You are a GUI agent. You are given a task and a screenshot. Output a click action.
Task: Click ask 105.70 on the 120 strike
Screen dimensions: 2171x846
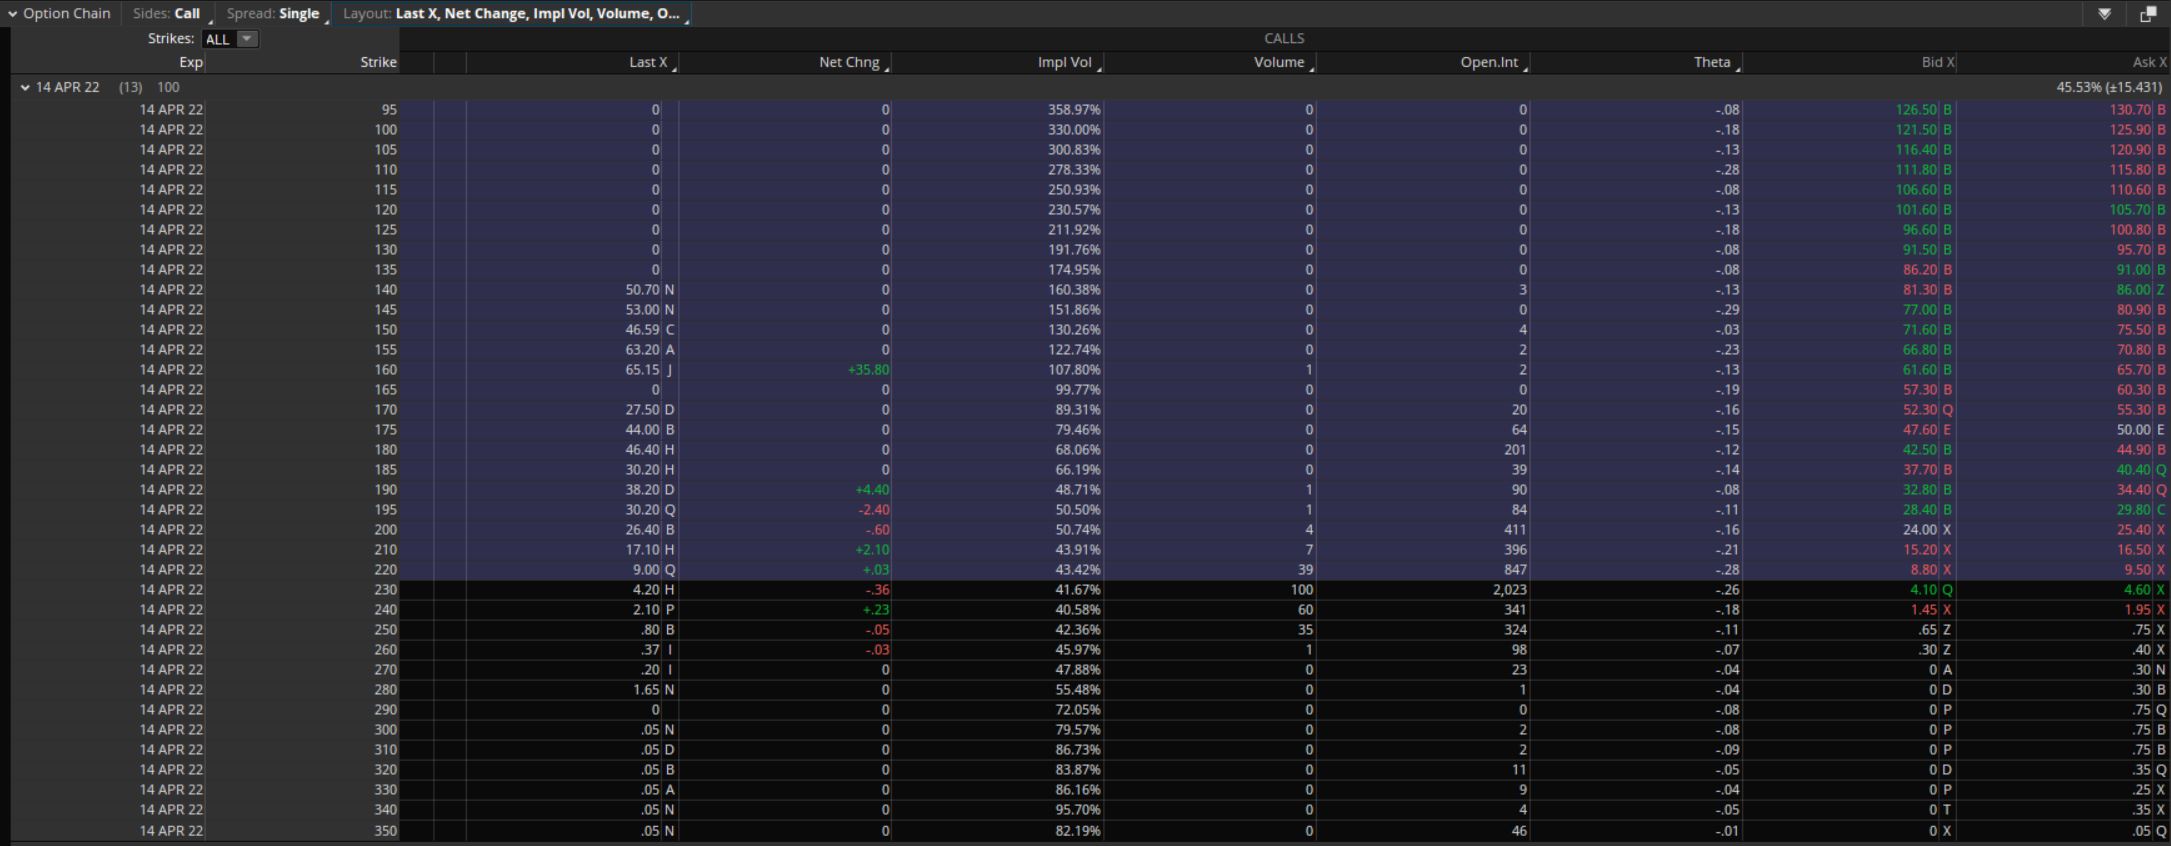2130,210
